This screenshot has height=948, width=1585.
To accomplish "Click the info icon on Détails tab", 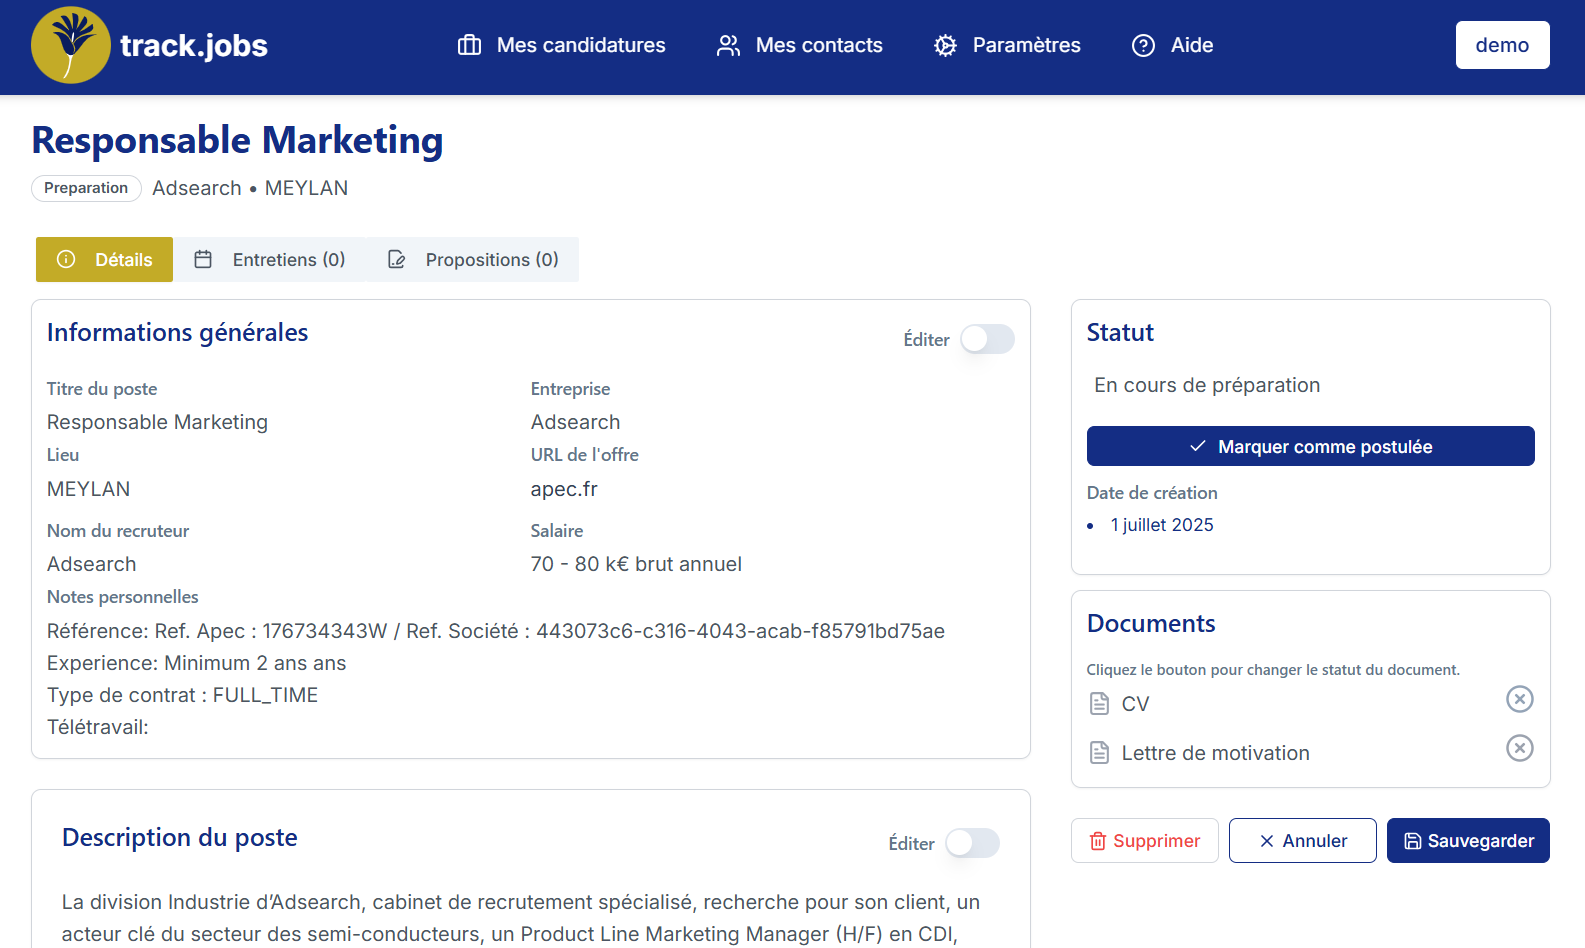I will click(66, 259).
